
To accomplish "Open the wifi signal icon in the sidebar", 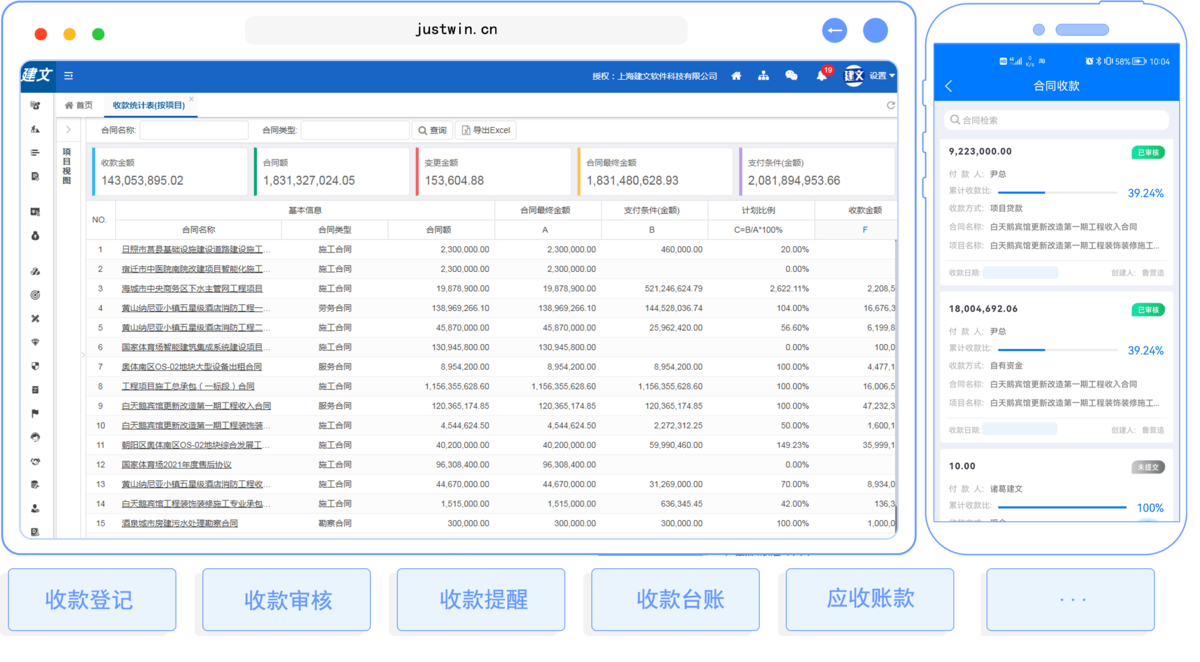I will pos(35,342).
